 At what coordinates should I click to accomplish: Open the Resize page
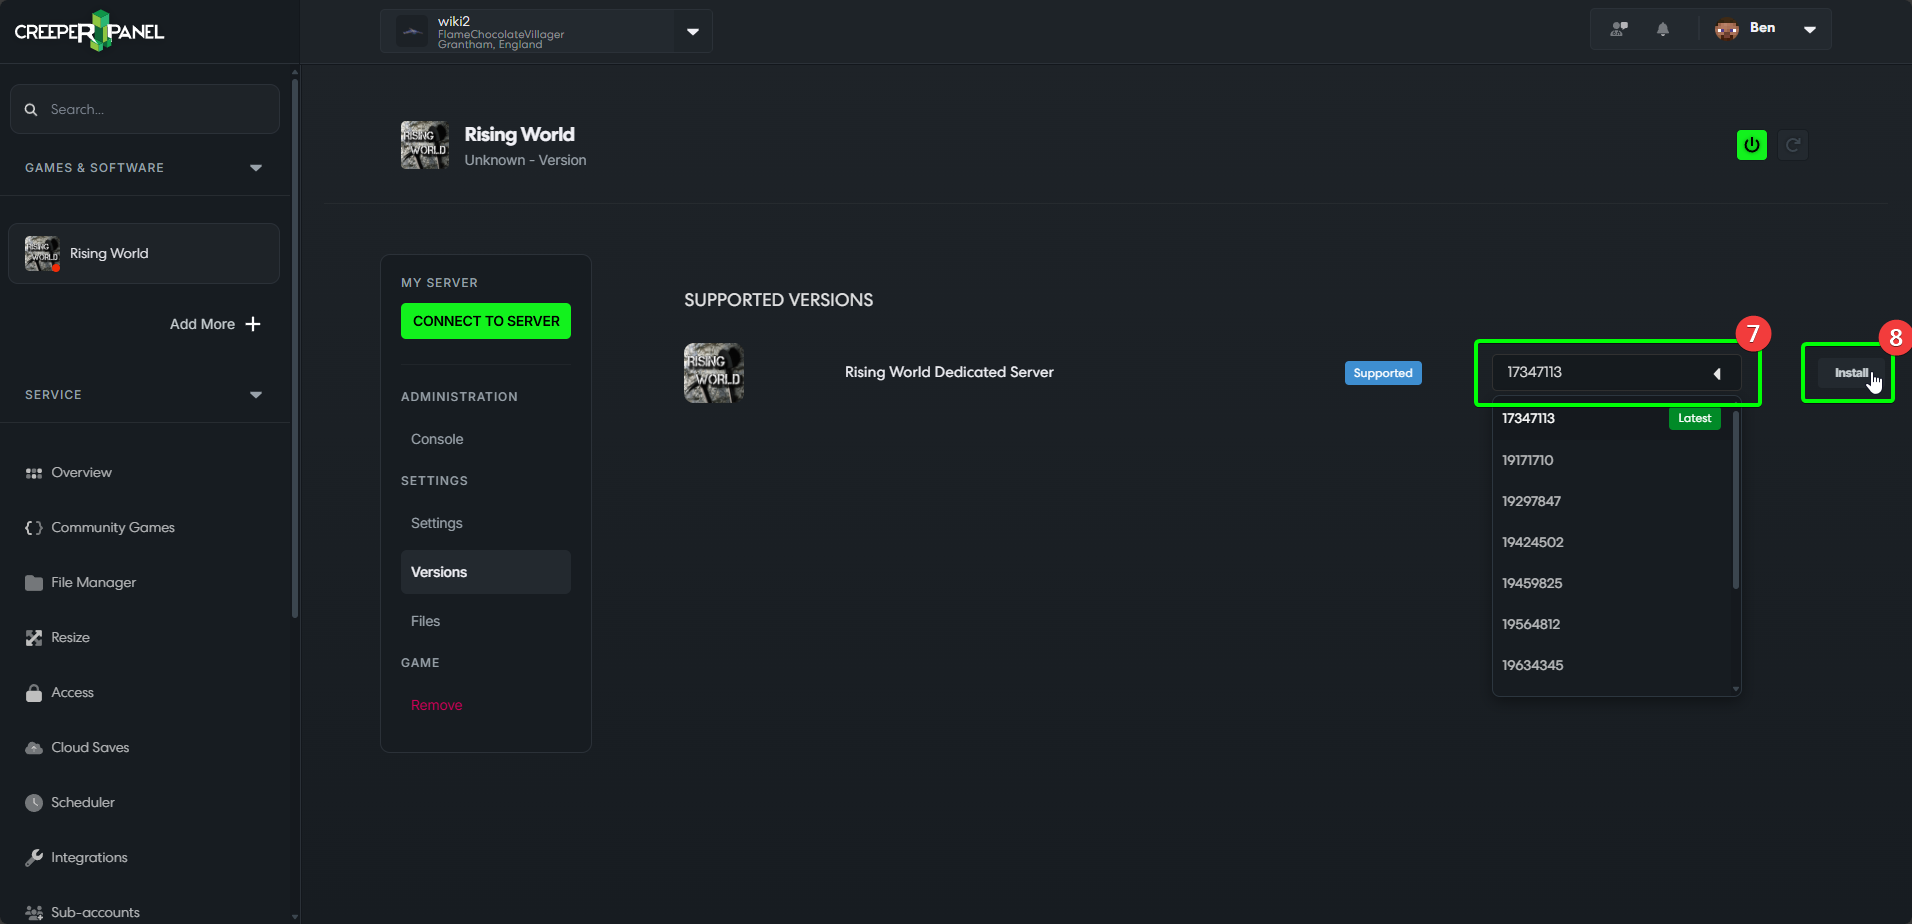click(x=70, y=637)
